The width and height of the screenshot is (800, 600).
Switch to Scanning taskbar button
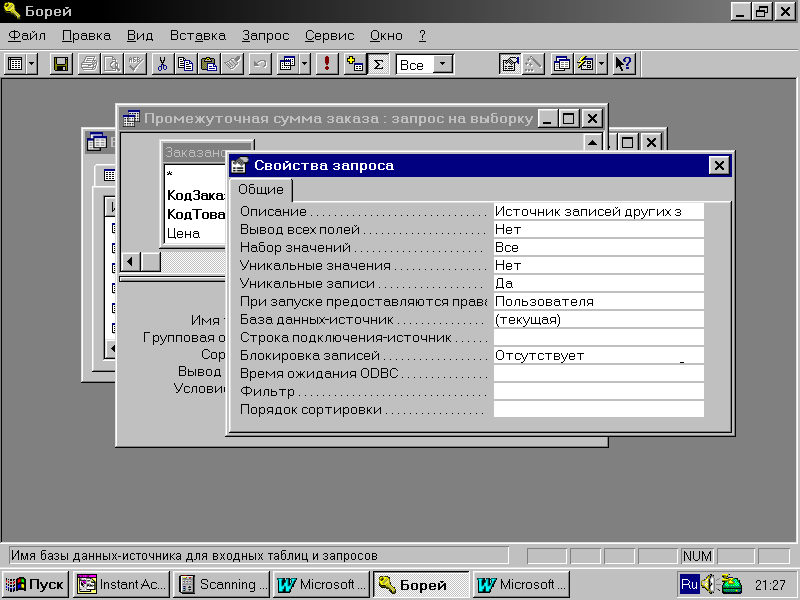click(x=221, y=584)
